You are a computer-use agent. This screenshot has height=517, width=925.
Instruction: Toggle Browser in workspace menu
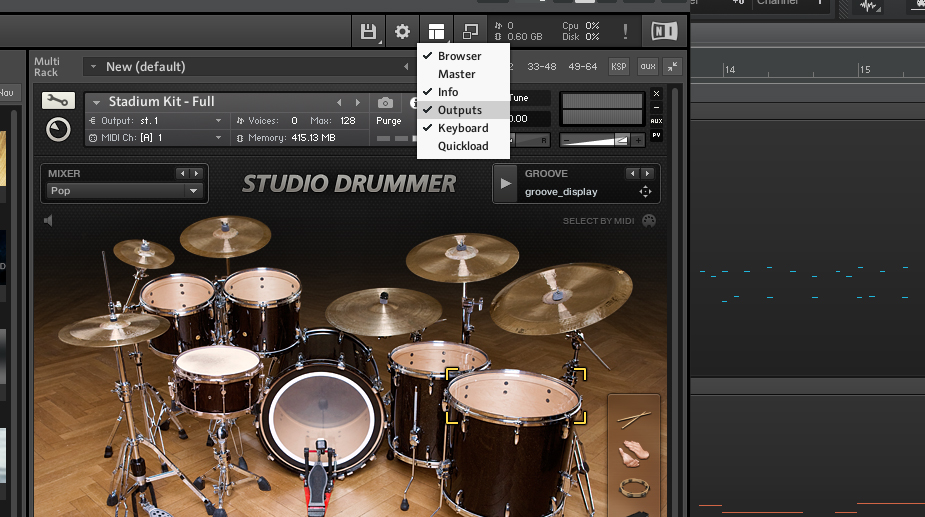[463, 56]
